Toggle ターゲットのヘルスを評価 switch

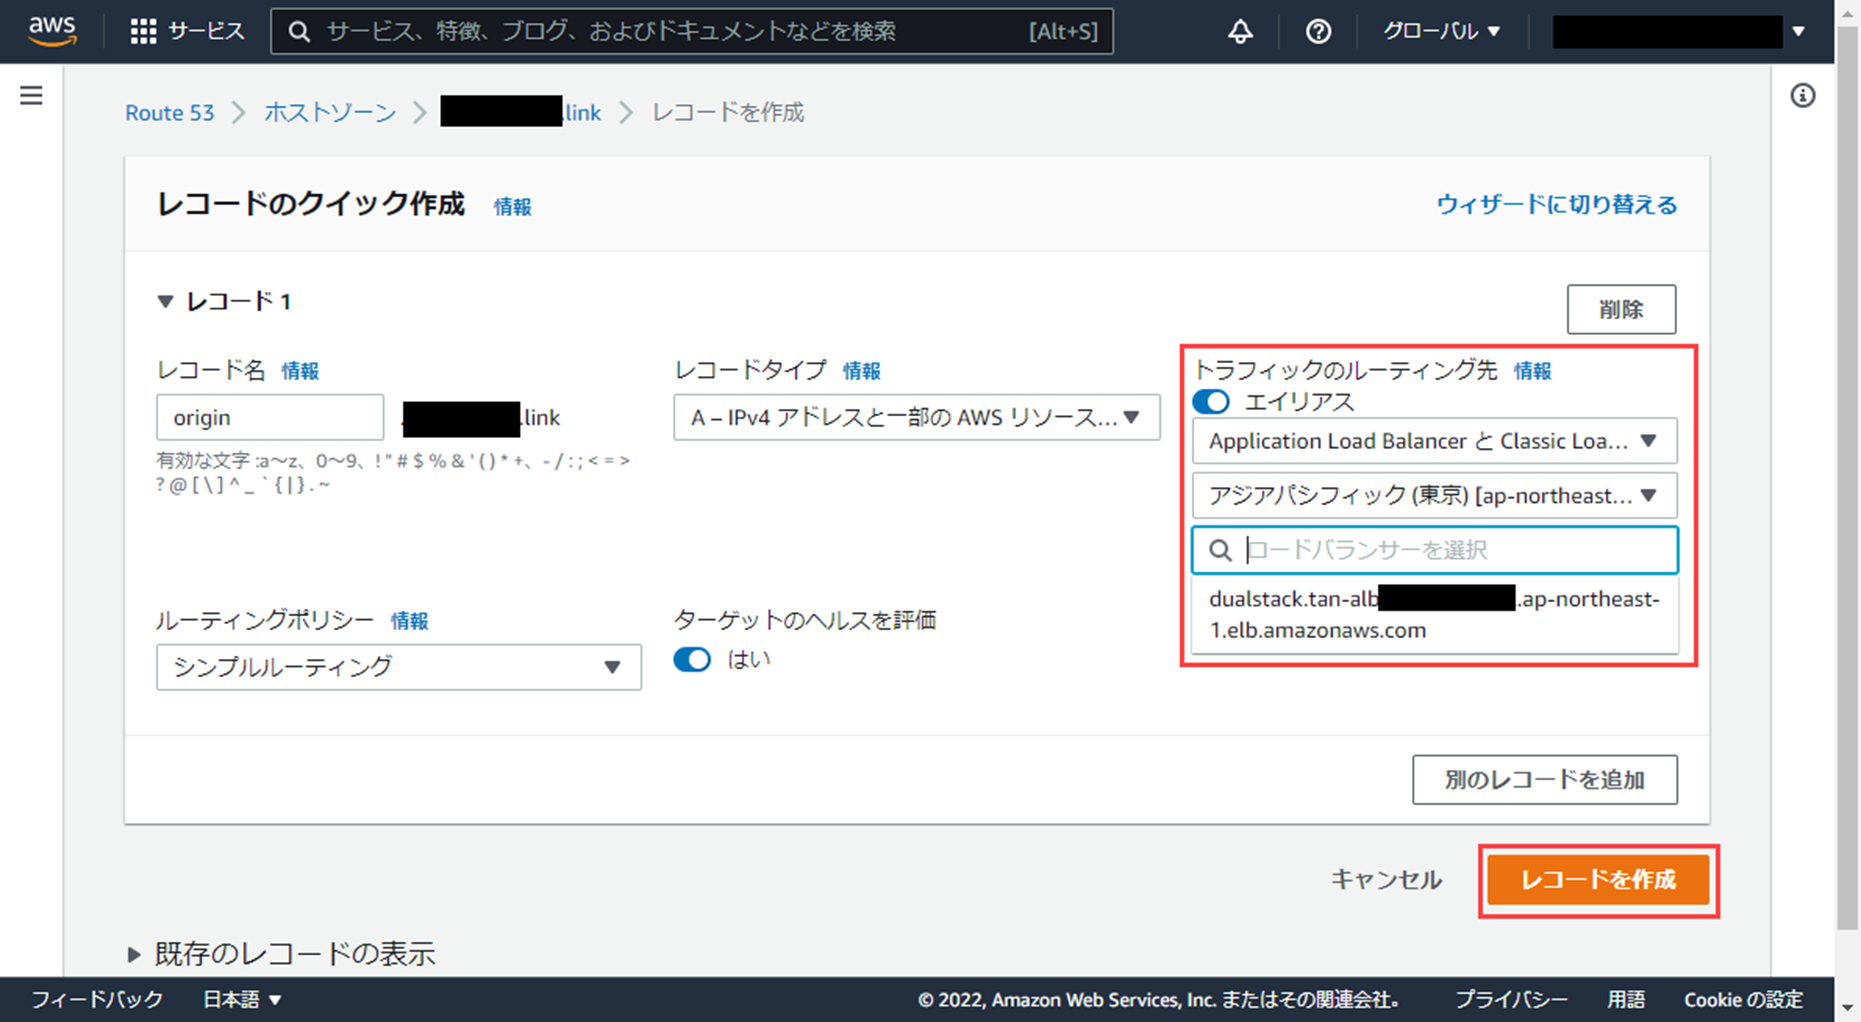pos(692,659)
